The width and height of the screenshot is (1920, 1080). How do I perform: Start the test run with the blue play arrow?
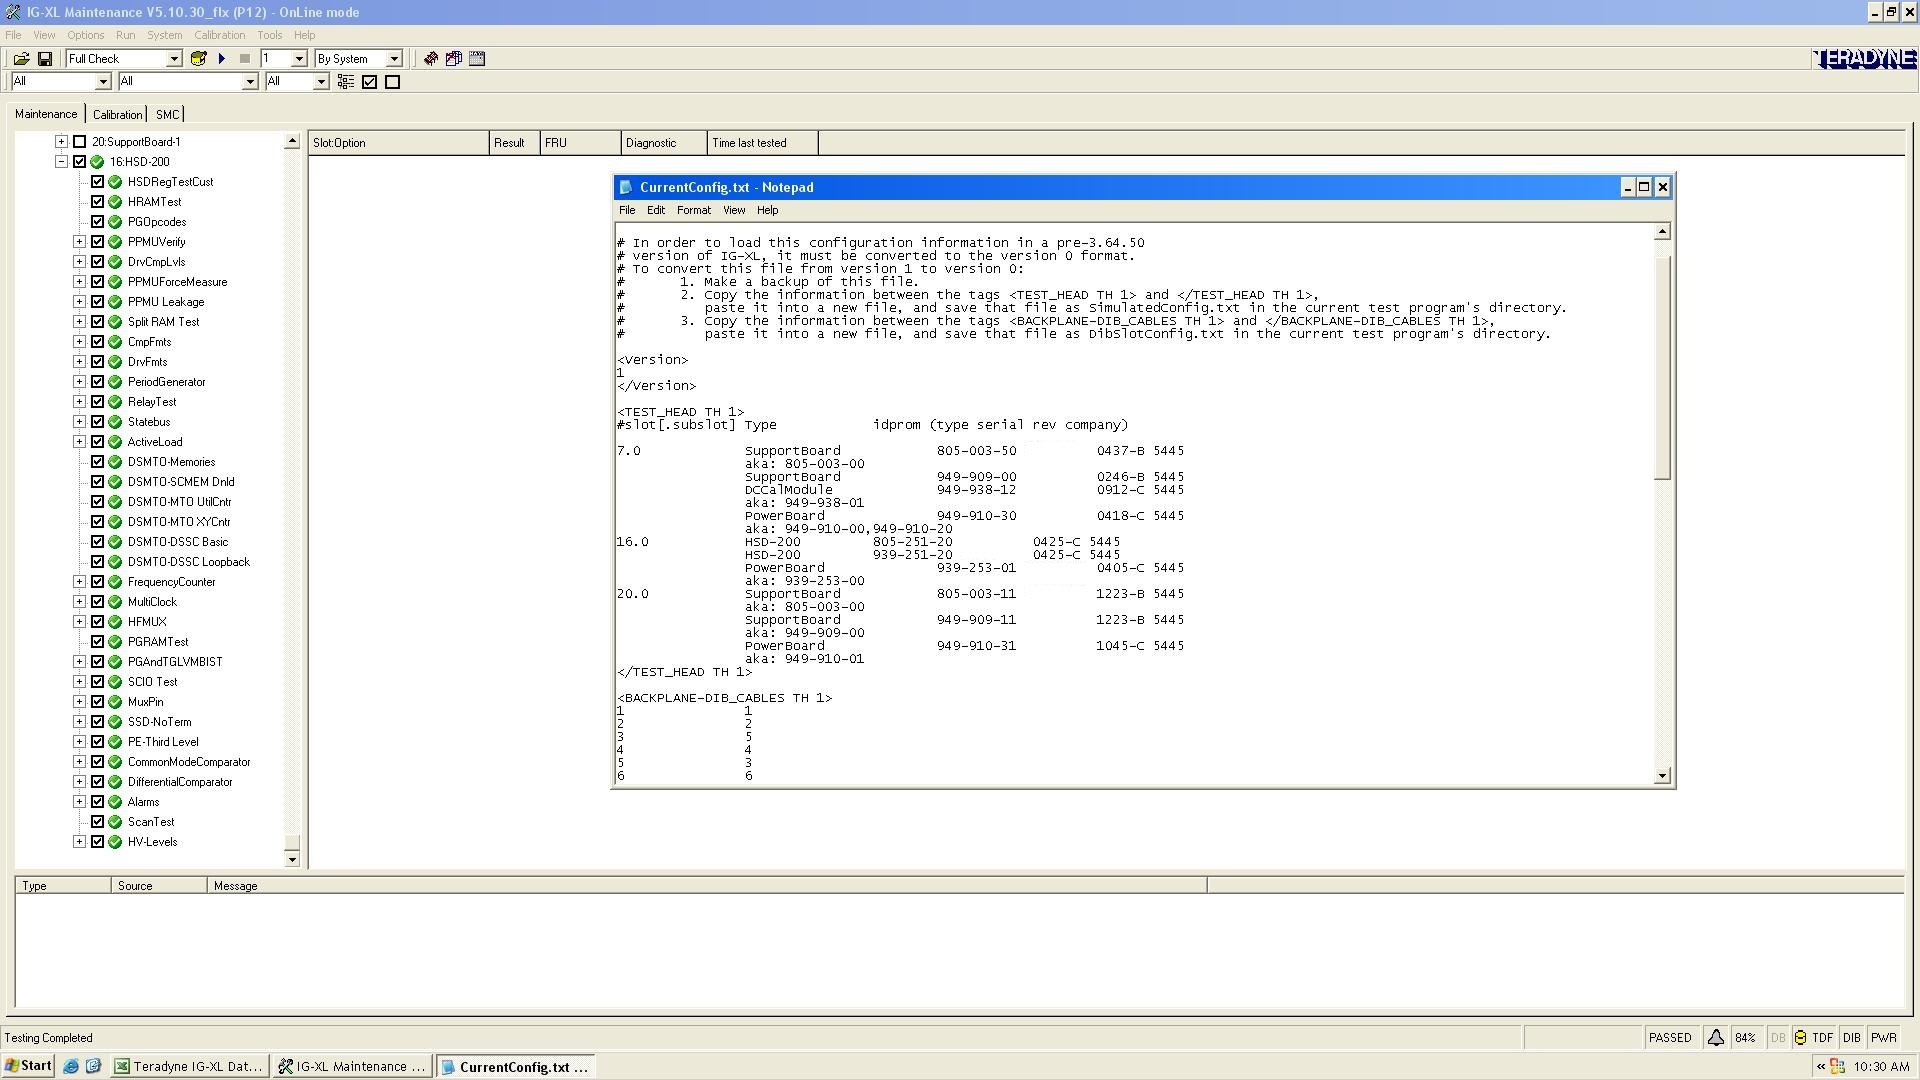tap(222, 59)
